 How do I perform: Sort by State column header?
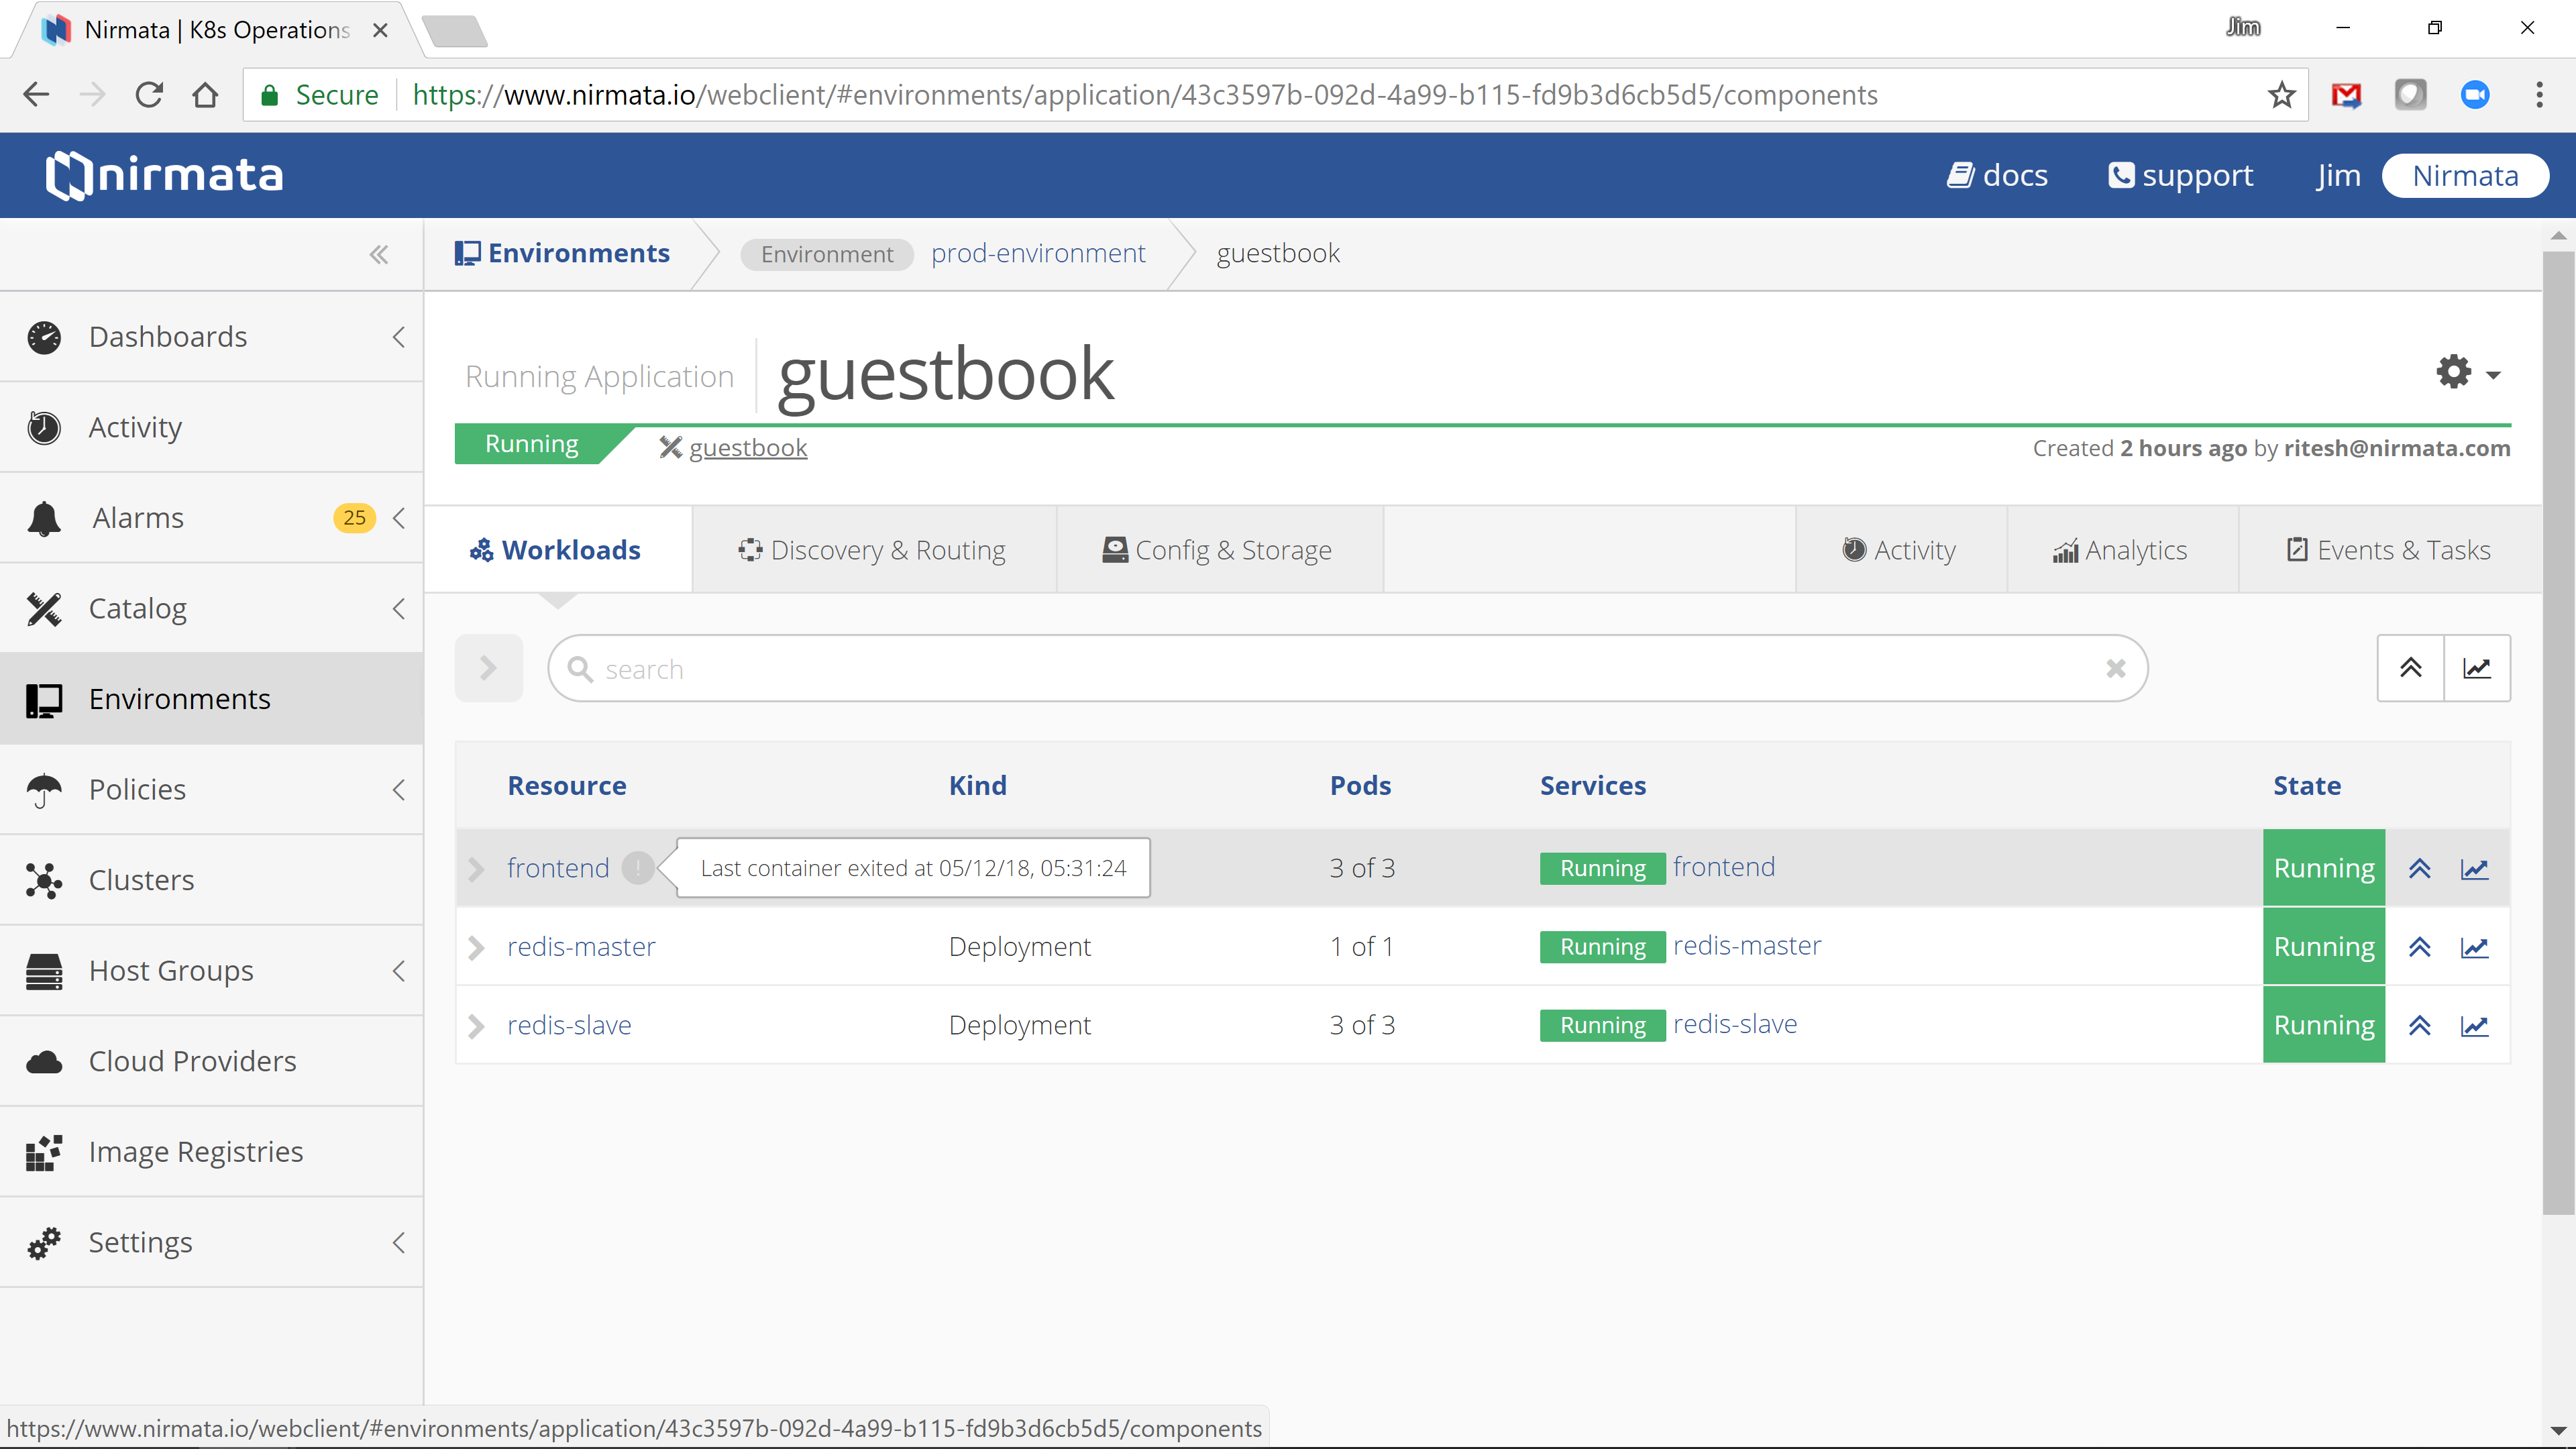pyautogui.click(x=2306, y=785)
